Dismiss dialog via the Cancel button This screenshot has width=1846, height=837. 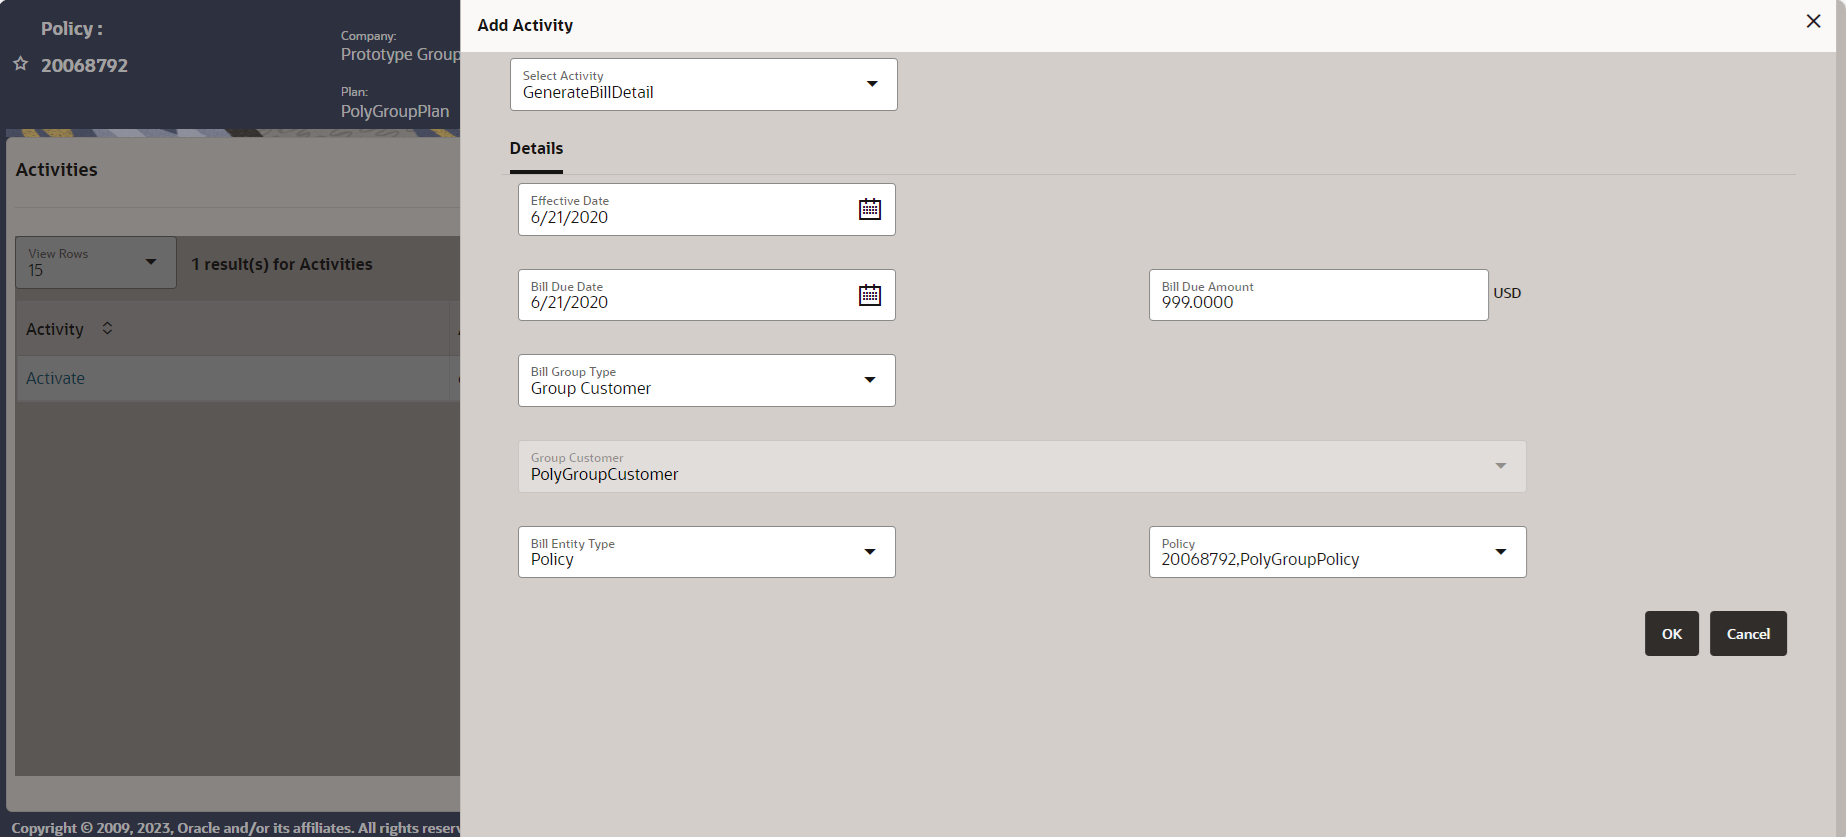point(1748,633)
